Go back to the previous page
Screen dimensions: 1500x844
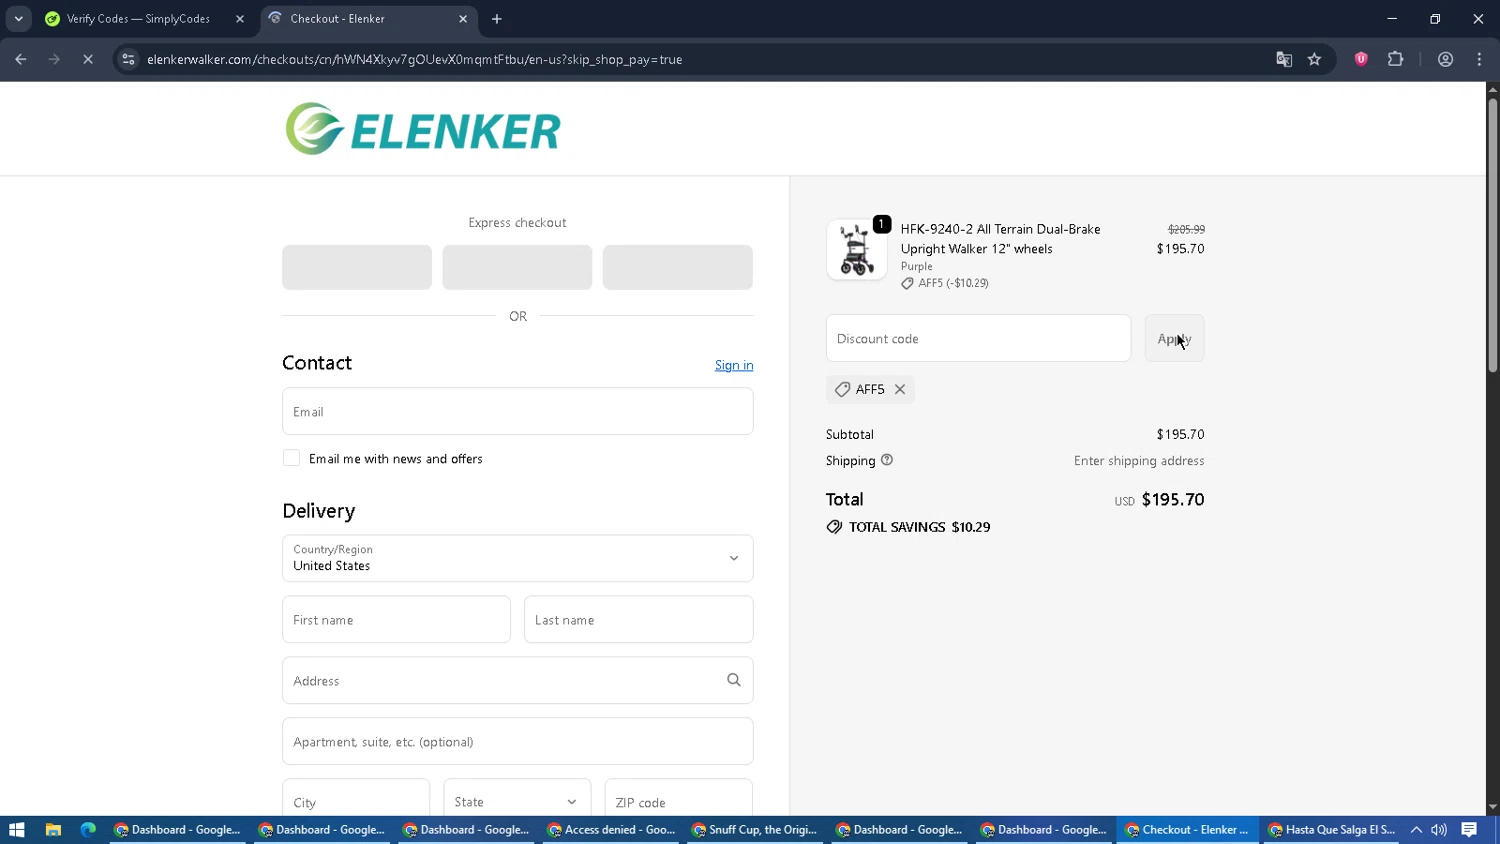[20, 59]
